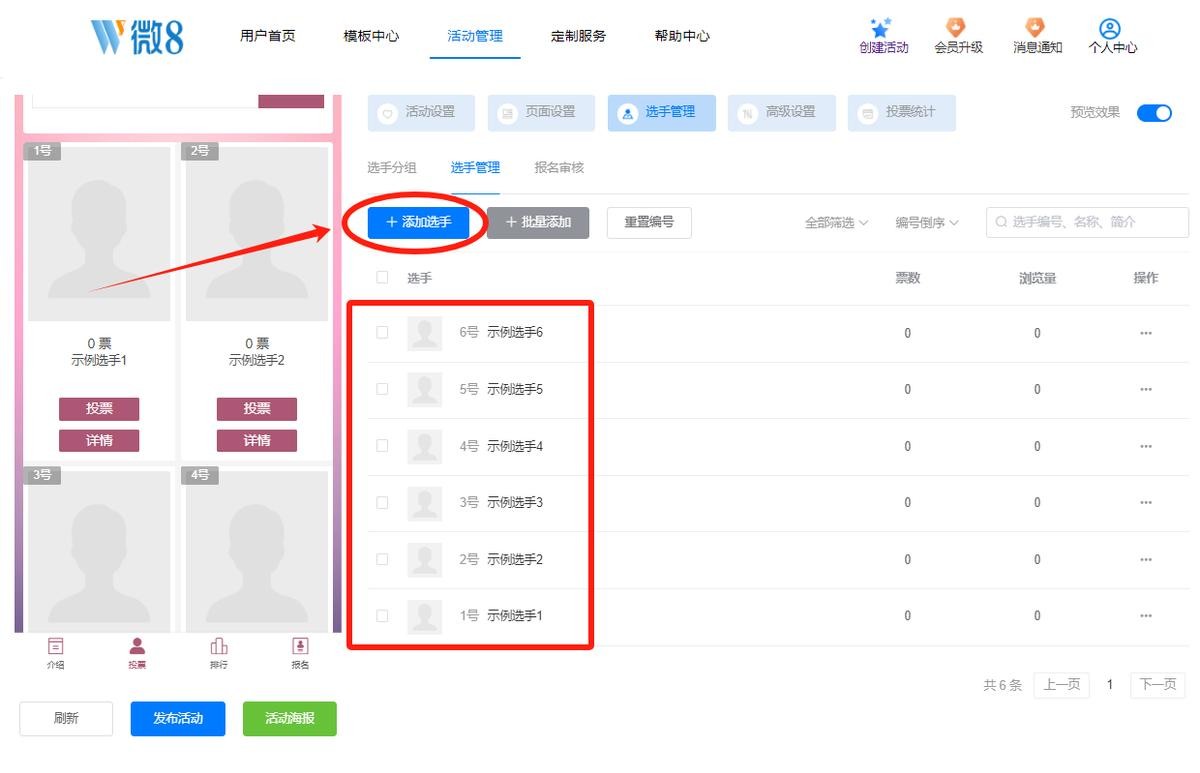The height and width of the screenshot is (773, 1200).
Task: Check the box for 示例选手5
Action: [x=382, y=389]
